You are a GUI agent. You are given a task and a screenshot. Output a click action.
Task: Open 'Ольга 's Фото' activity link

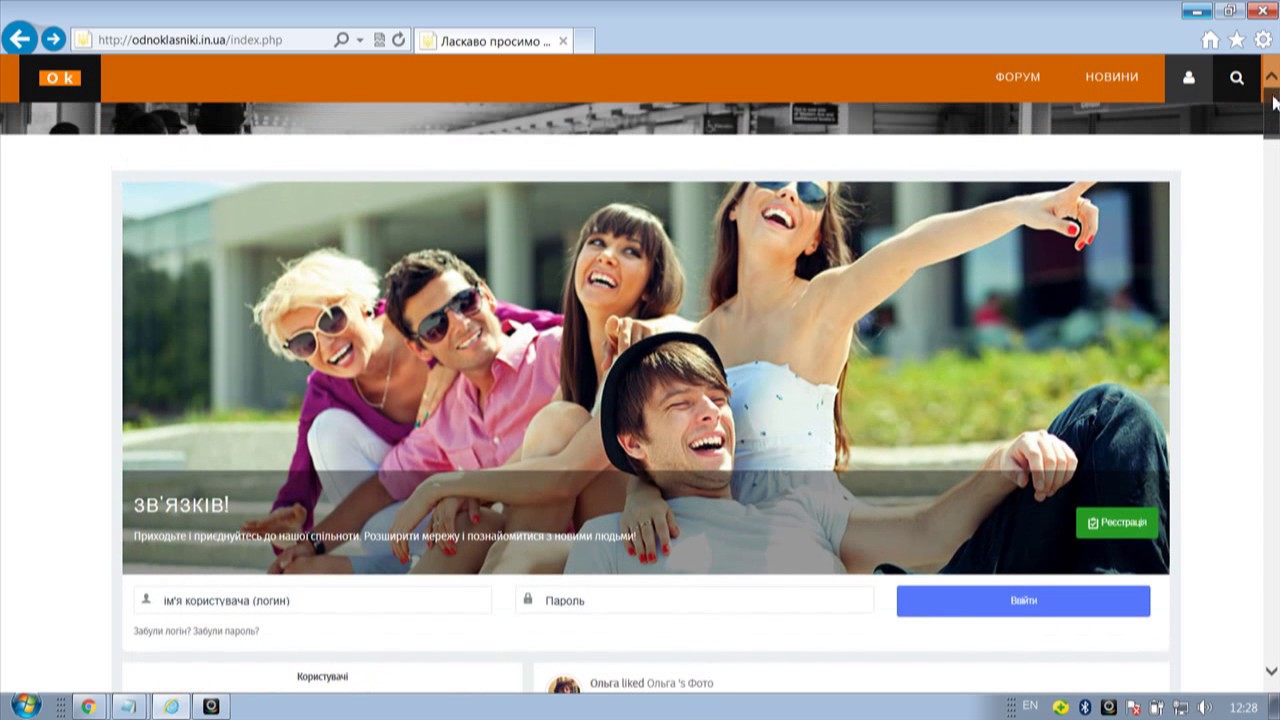680,683
